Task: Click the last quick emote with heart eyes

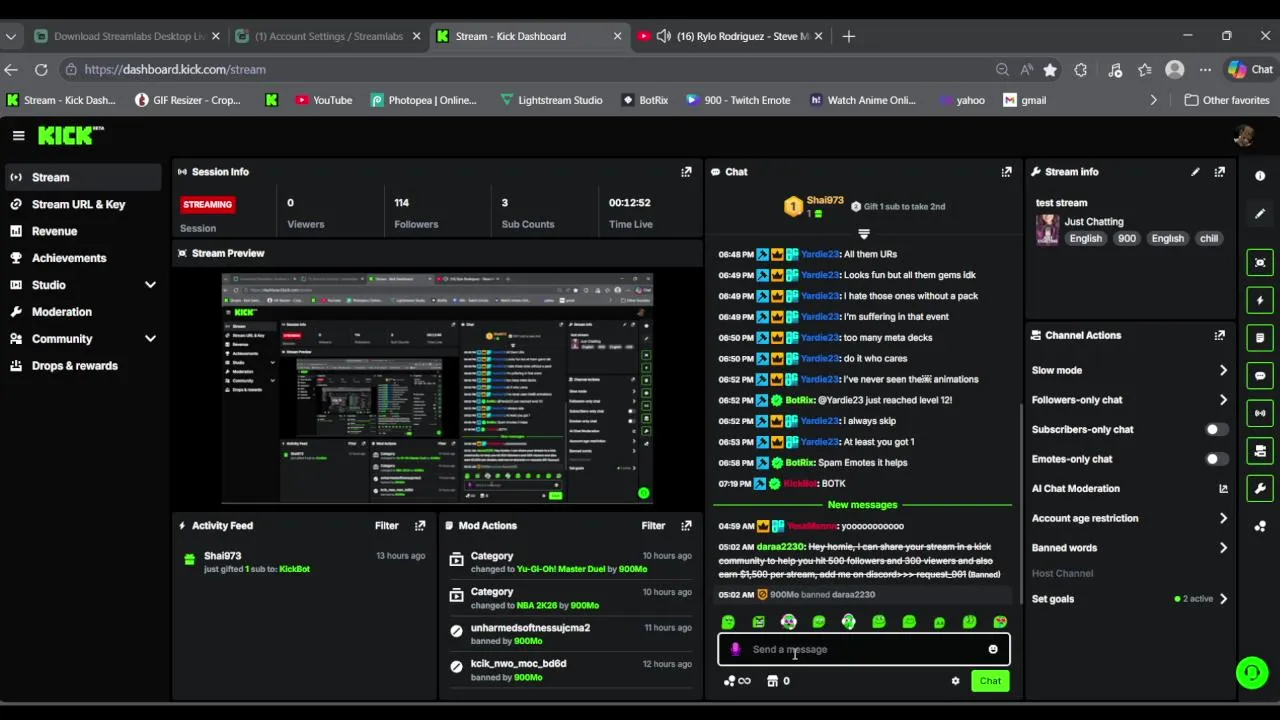Action: tap(1000, 622)
